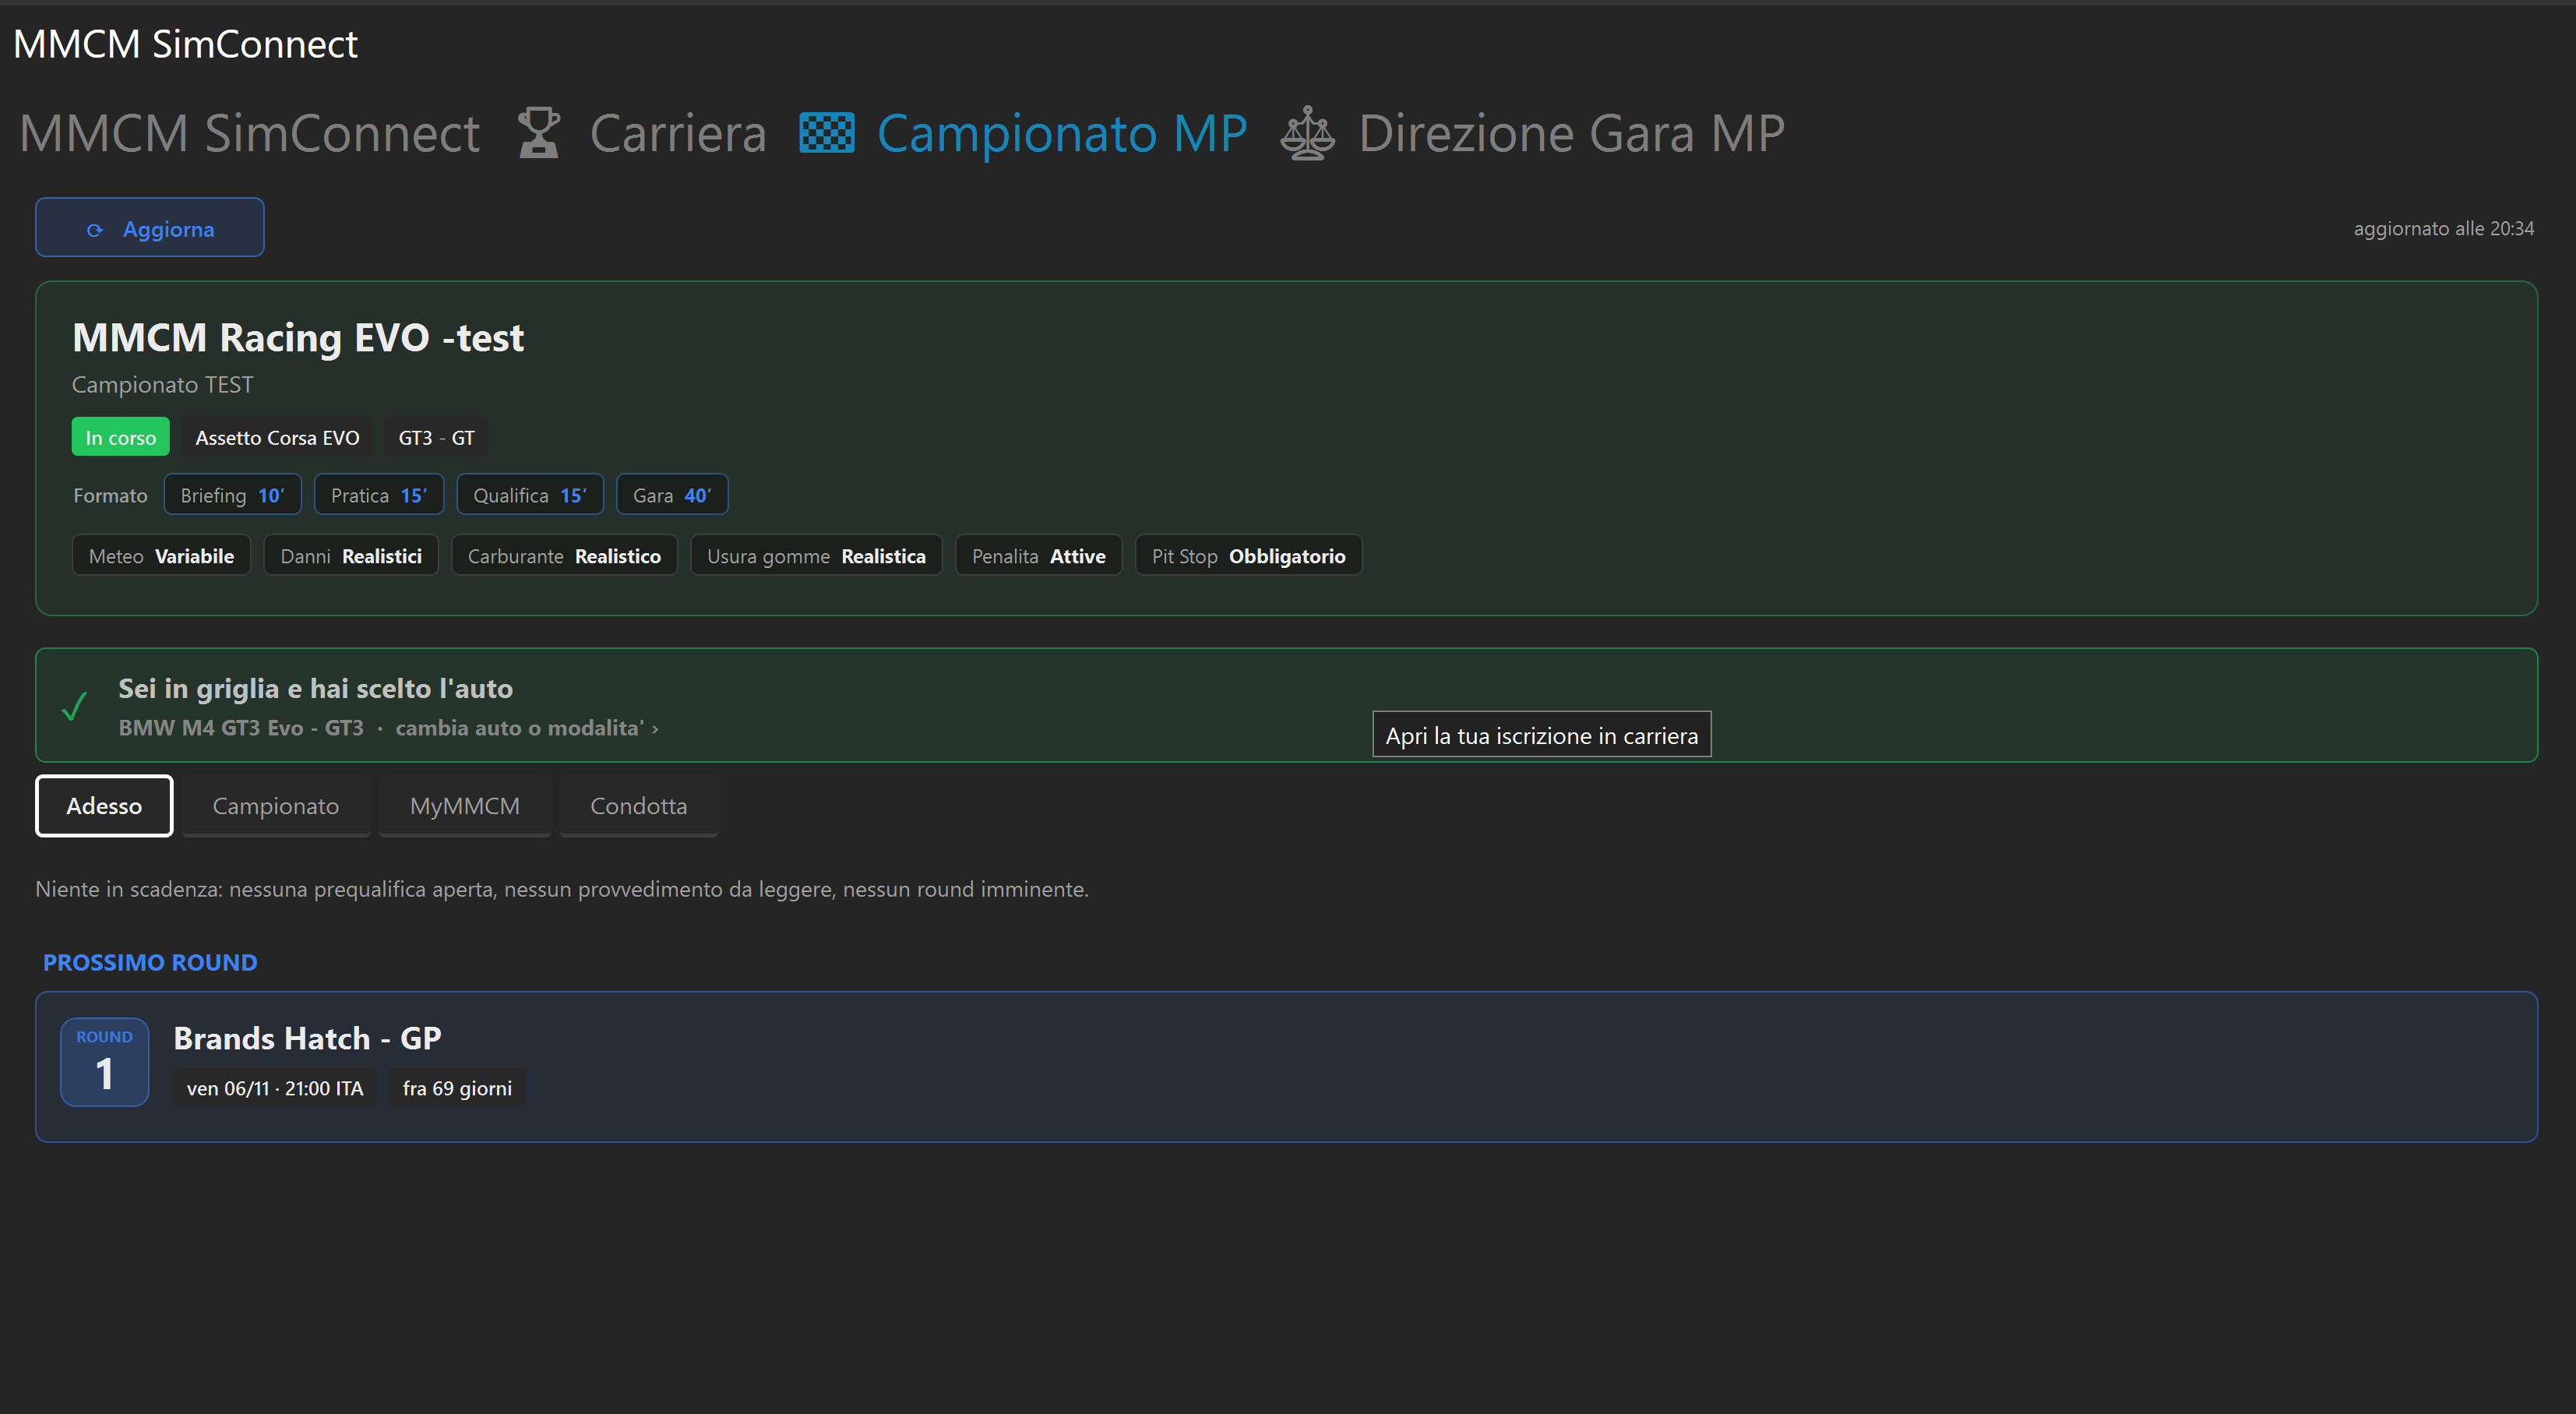
Task: Click the Pit Stop Obbligatorio chip
Action: point(1249,556)
